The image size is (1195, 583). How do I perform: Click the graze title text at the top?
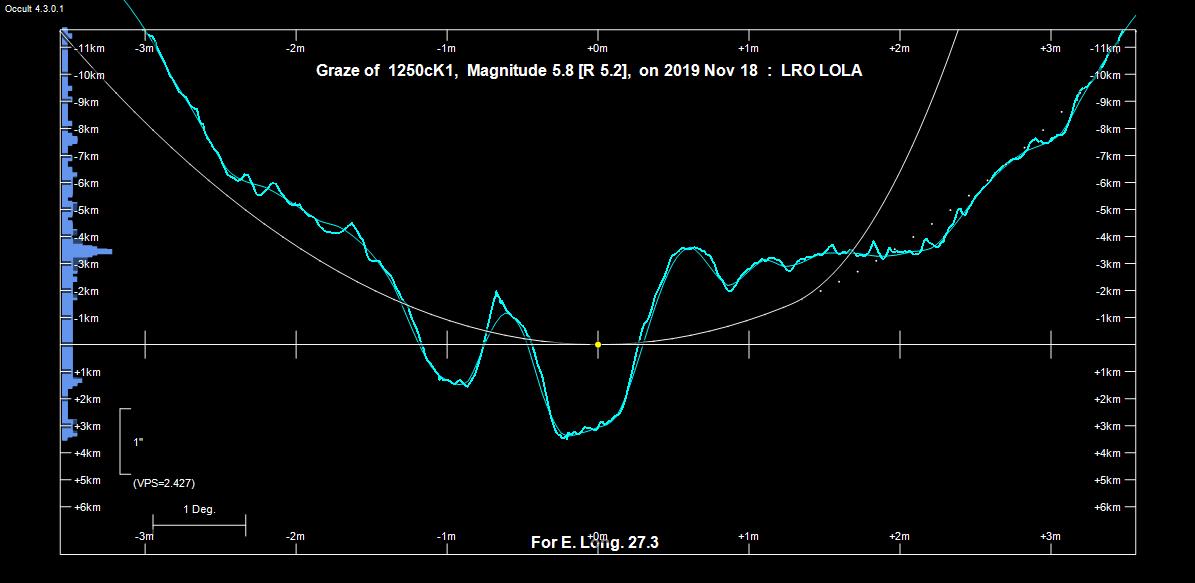[589, 71]
